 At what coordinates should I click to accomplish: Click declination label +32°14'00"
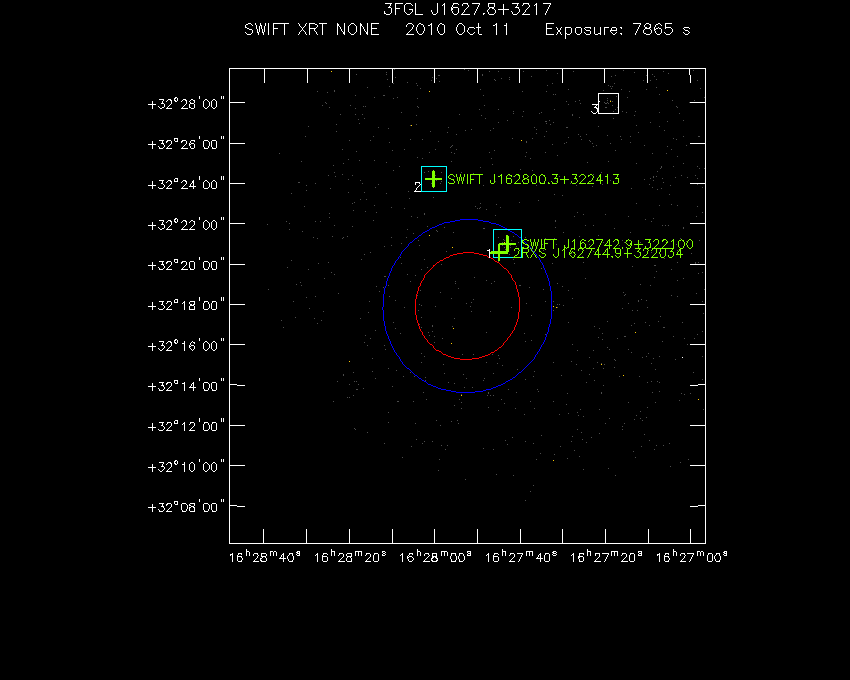point(186,386)
